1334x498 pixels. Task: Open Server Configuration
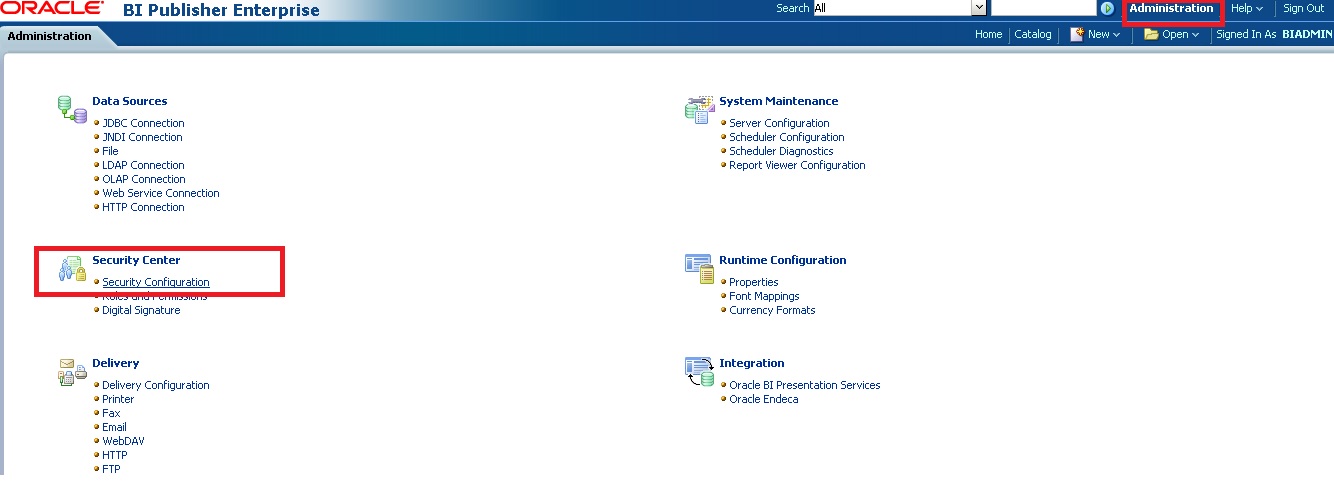(779, 123)
